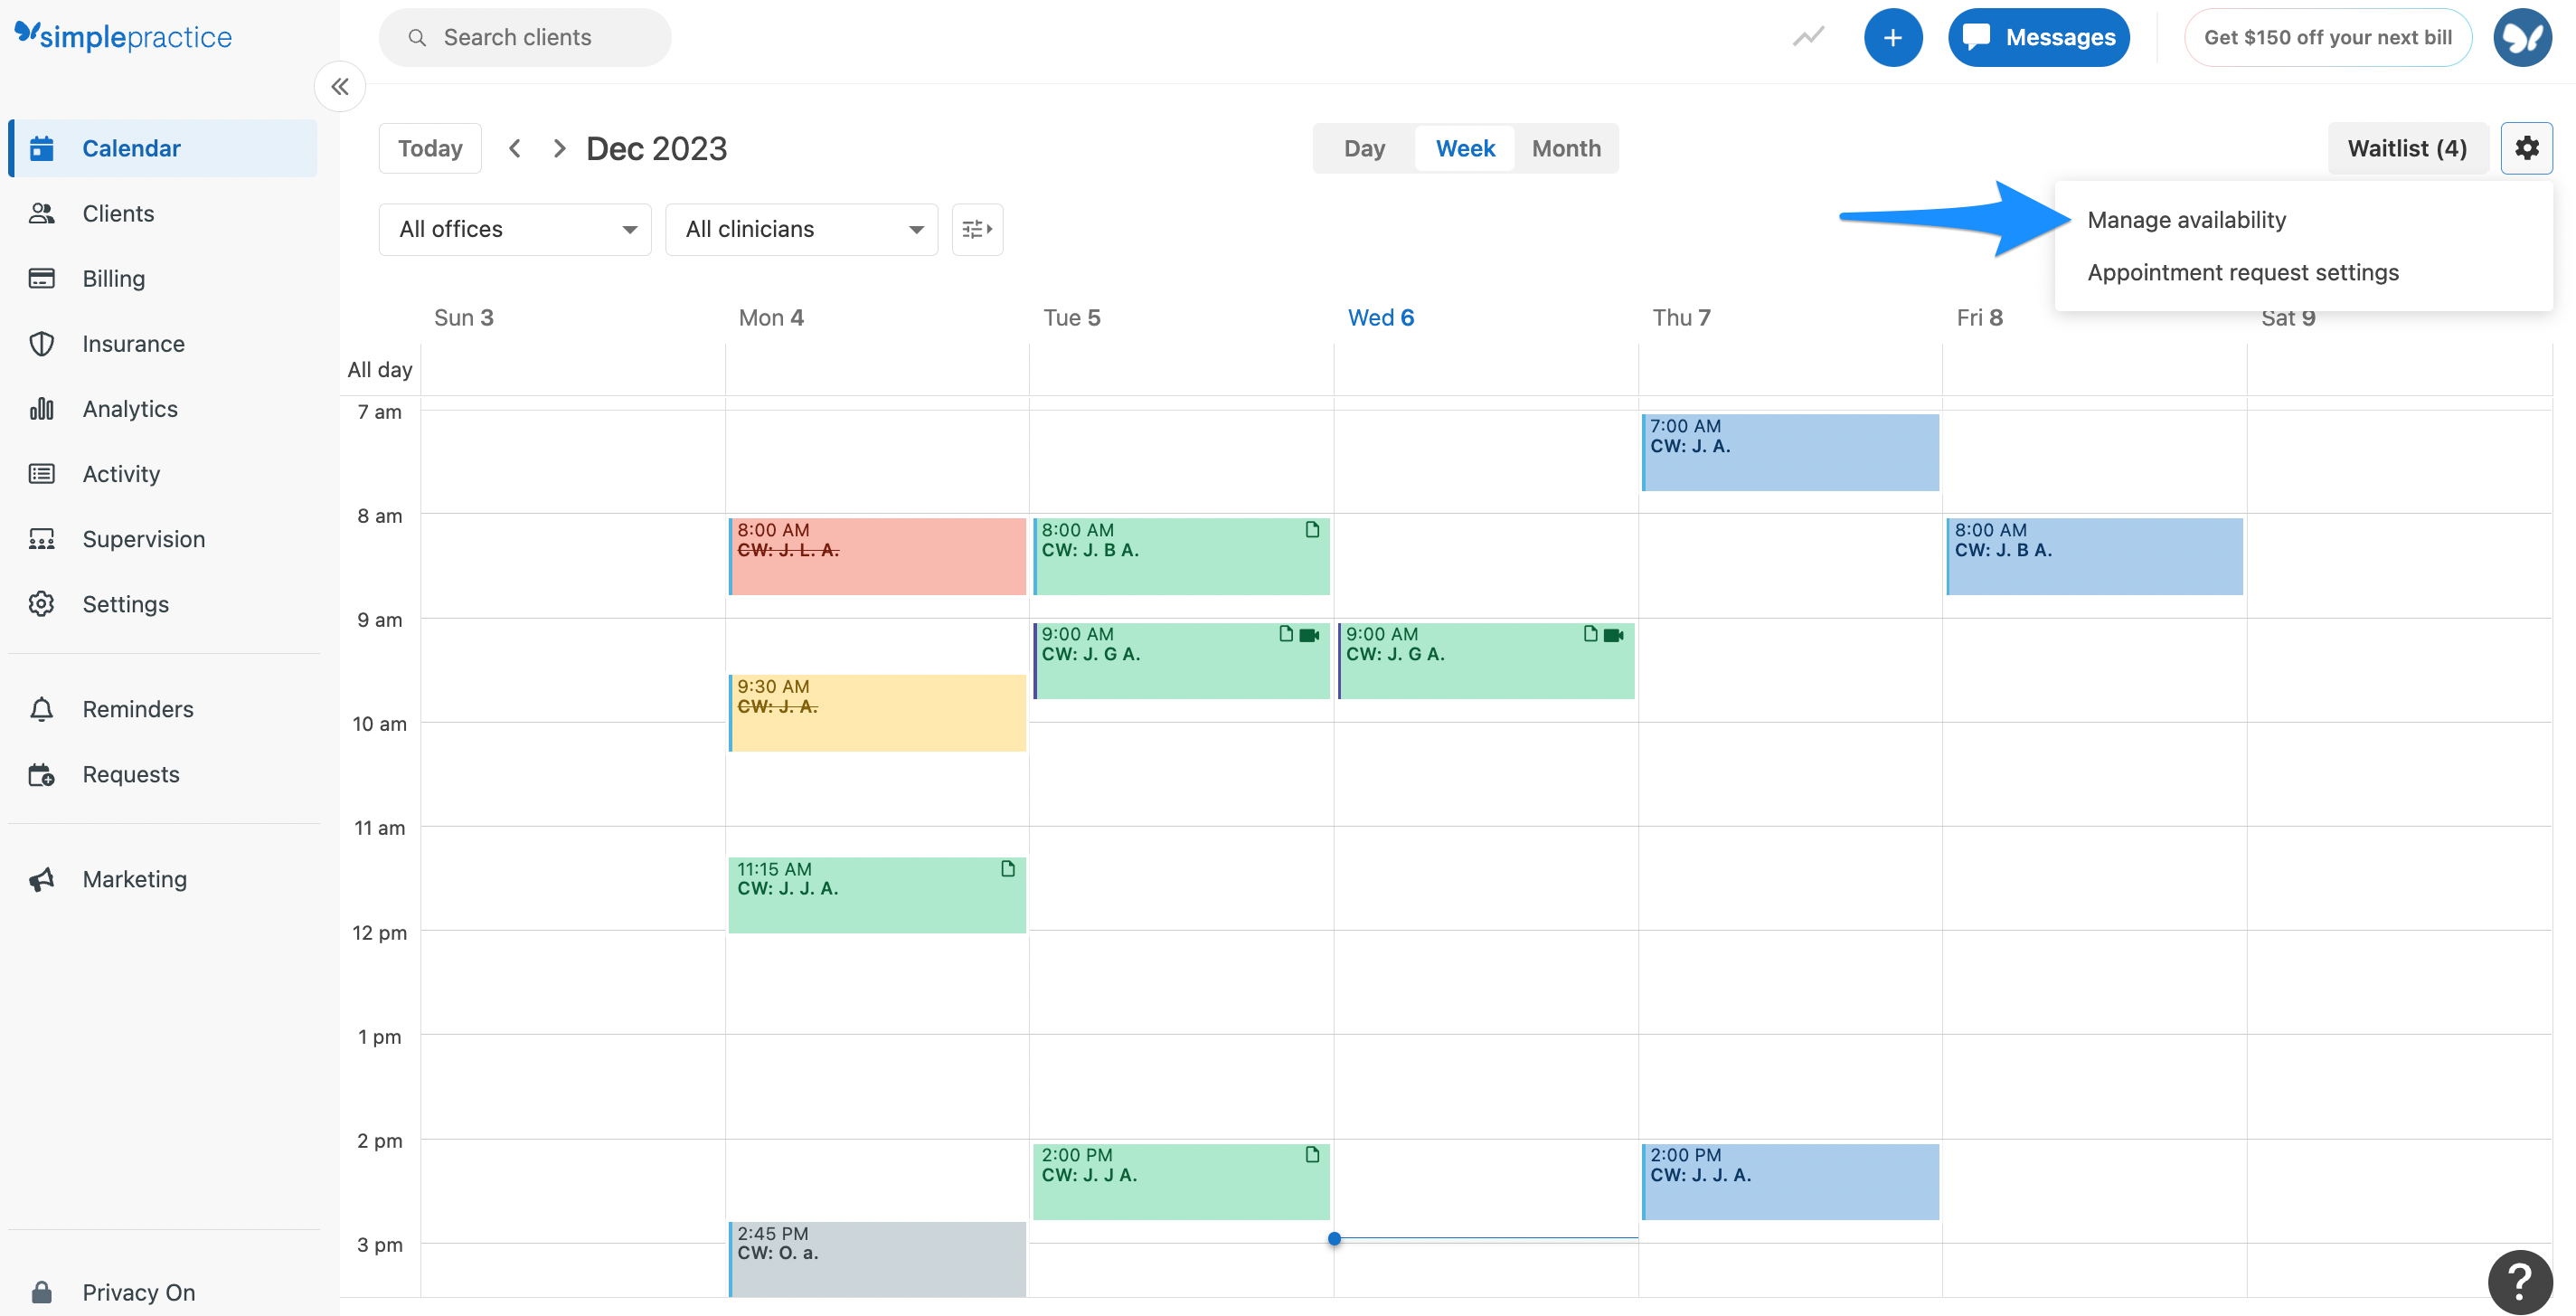Switch to Day view

(x=1363, y=147)
